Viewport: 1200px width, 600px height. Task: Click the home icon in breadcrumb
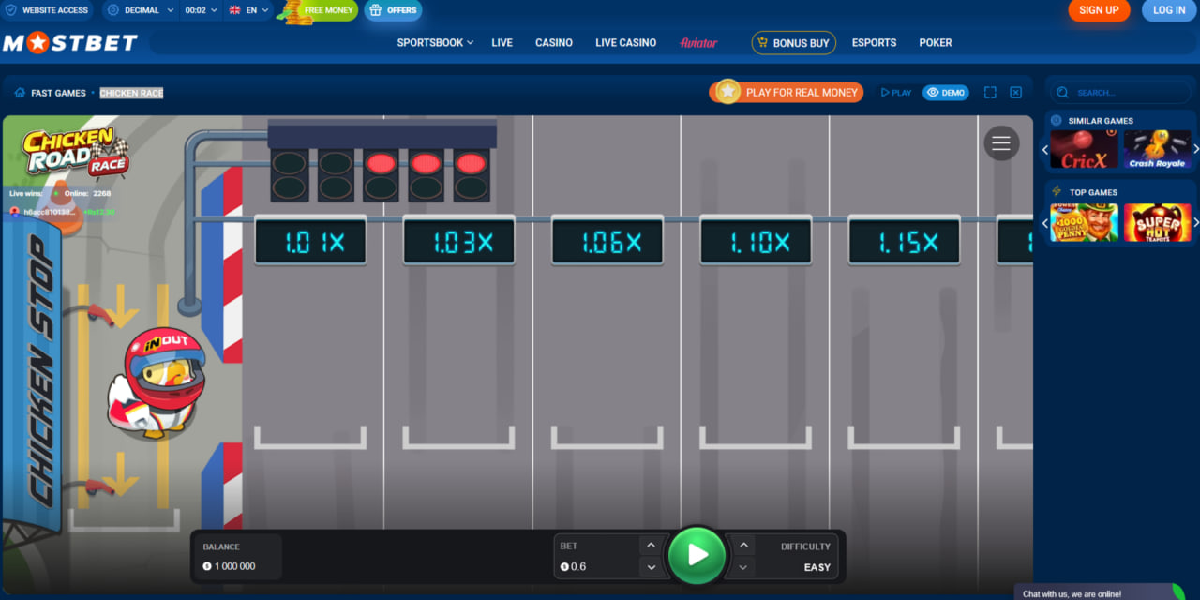pos(19,93)
